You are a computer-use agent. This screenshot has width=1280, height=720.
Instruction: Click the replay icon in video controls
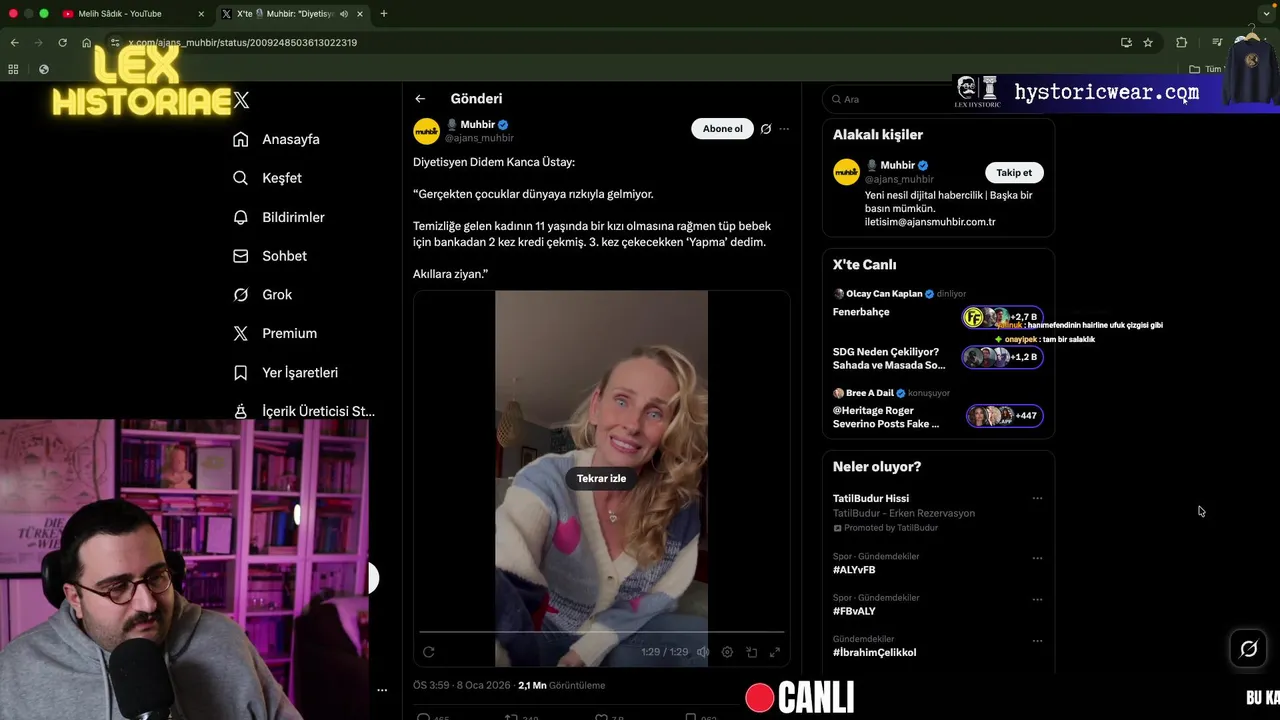(429, 652)
